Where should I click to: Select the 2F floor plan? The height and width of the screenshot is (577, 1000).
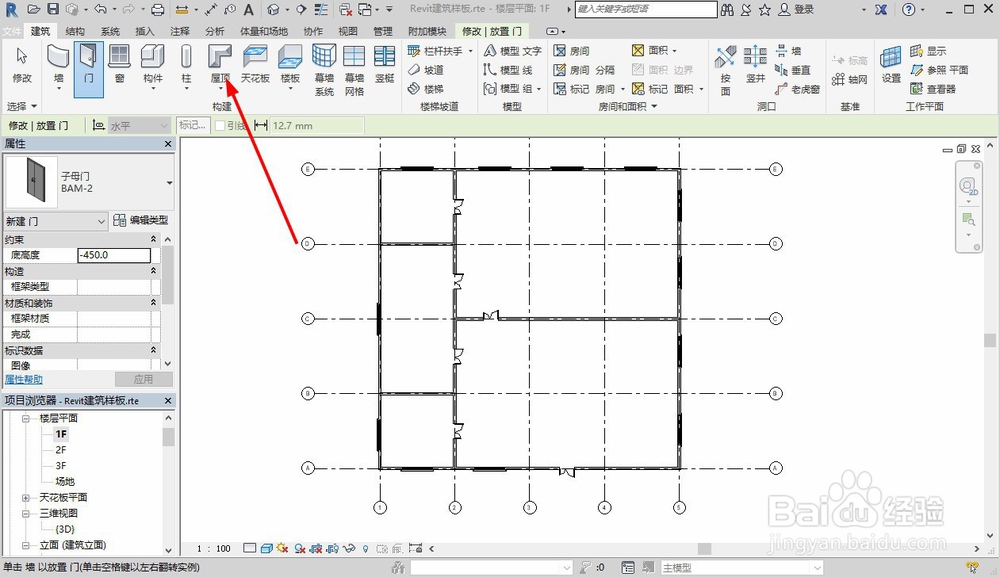coord(61,450)
